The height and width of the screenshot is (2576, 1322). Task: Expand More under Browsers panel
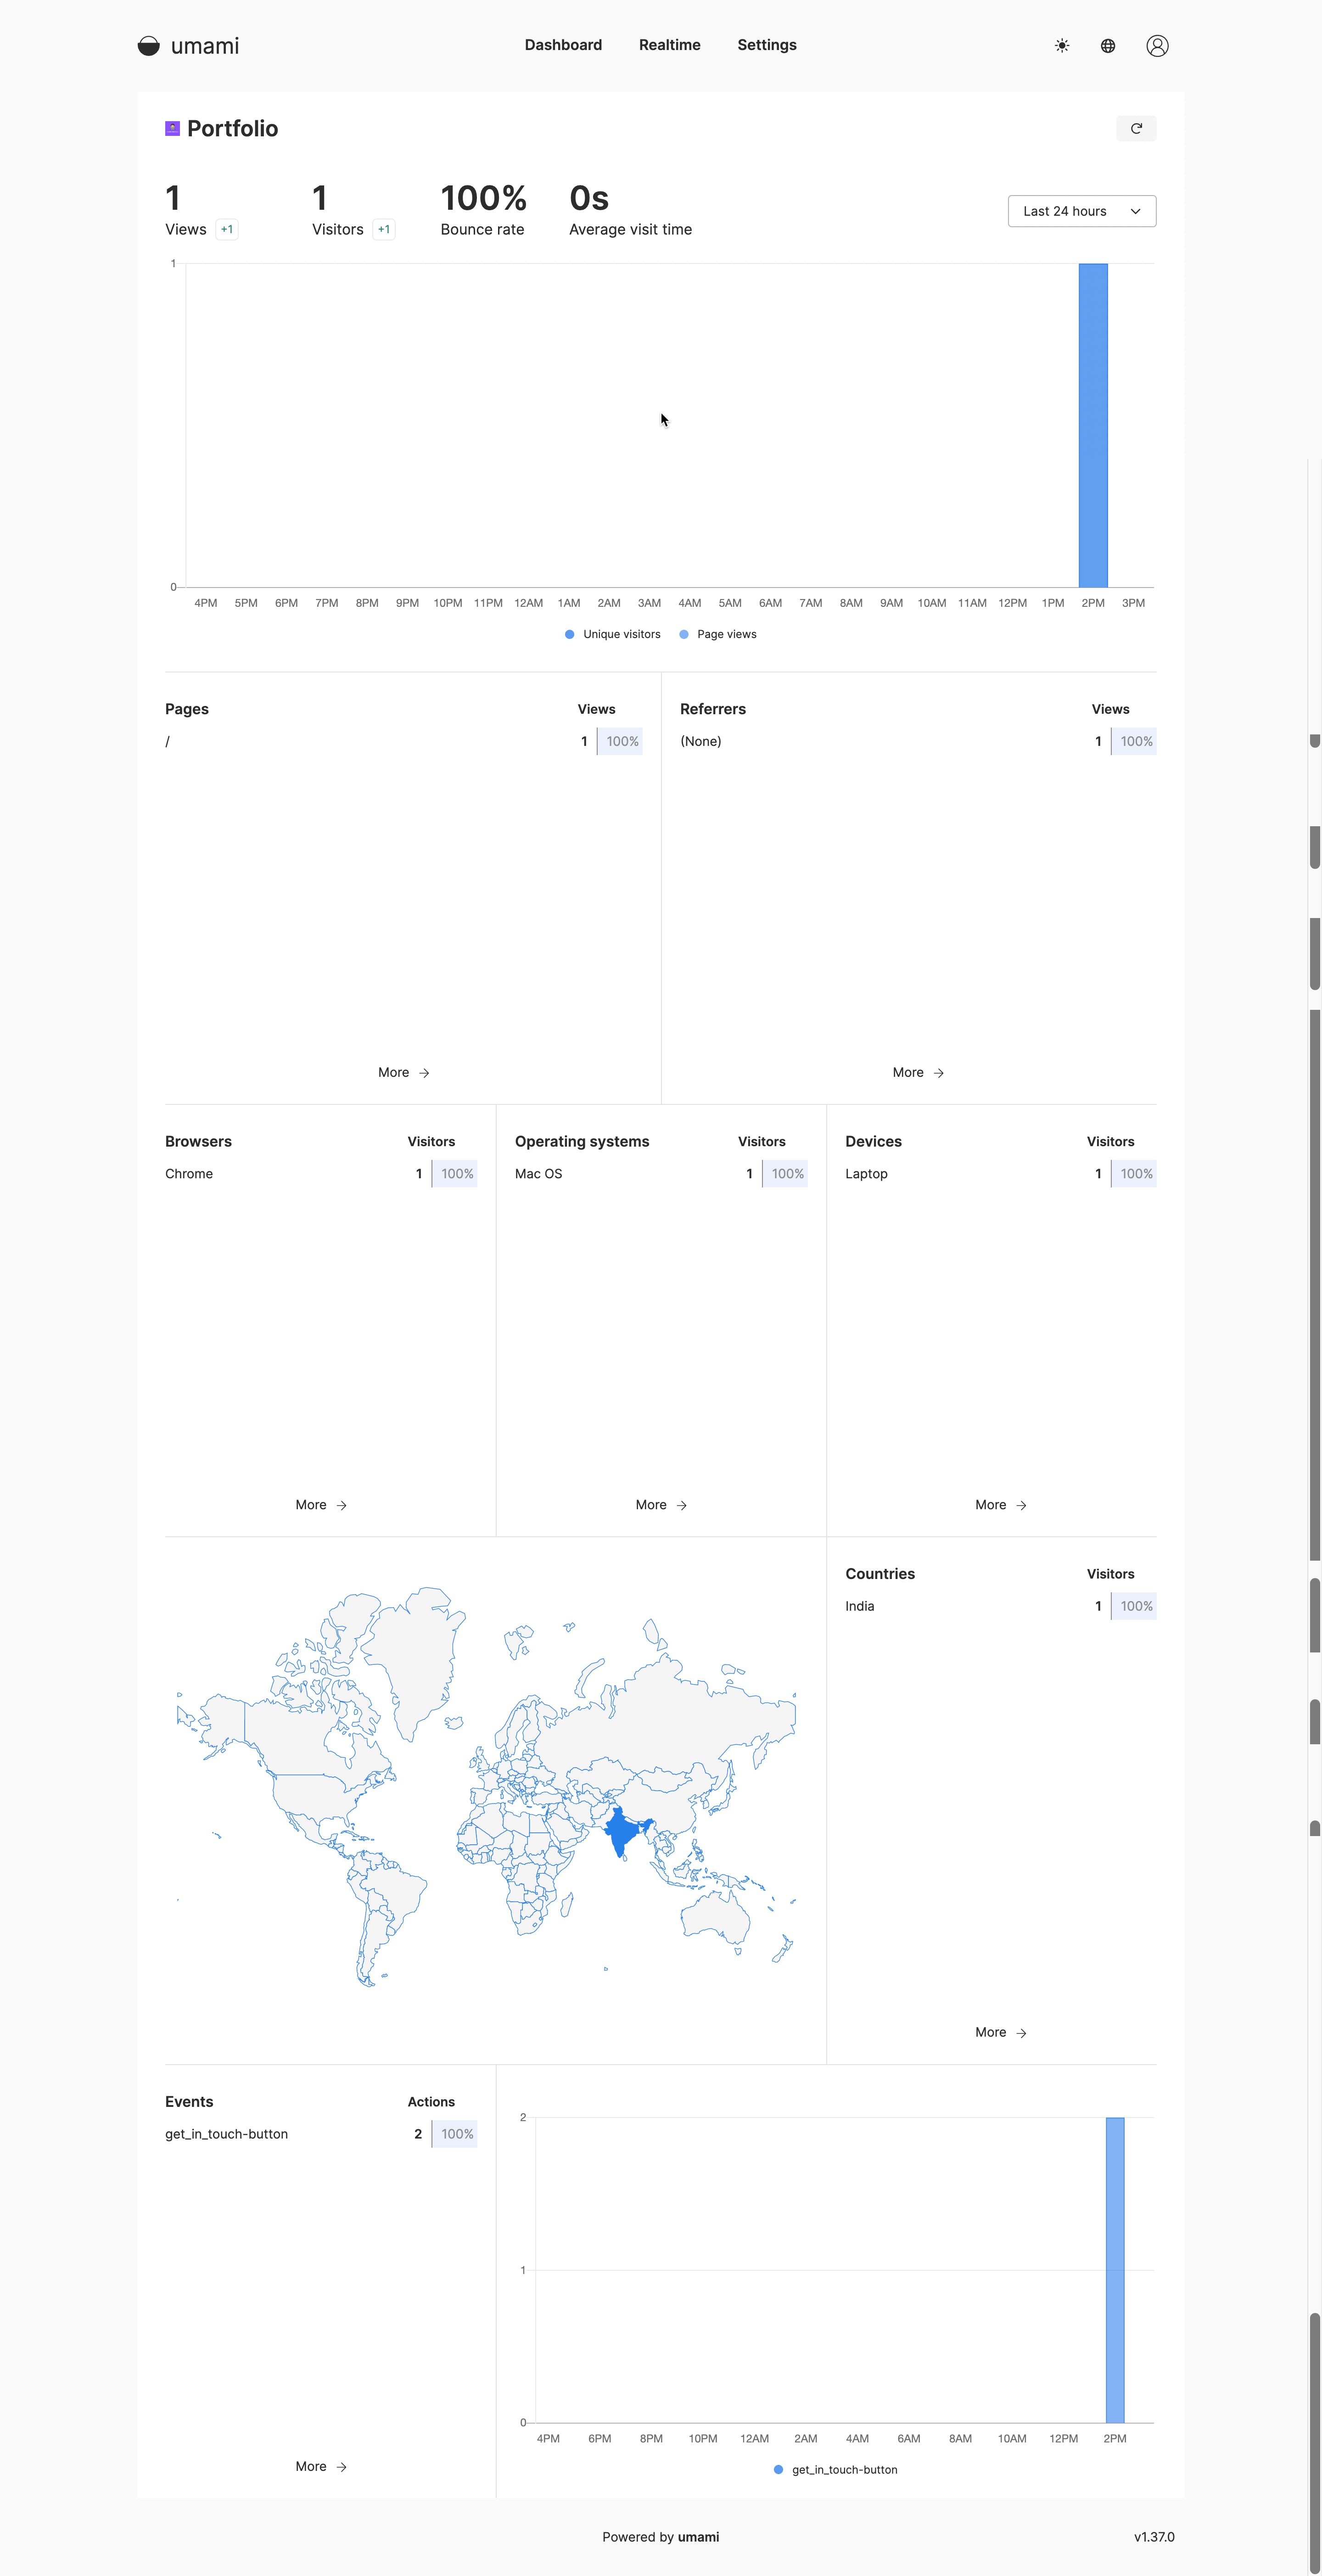click(320, 1504)
